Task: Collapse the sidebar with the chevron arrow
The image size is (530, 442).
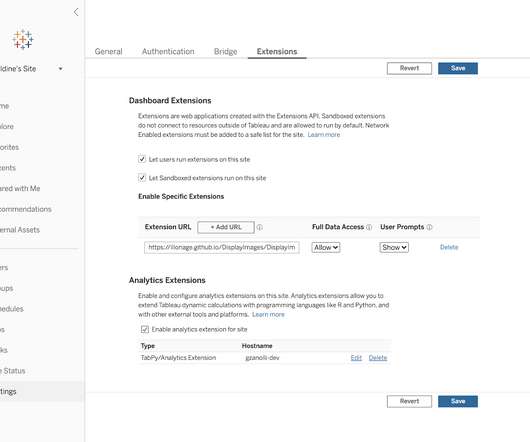Action: tap(76, 12)
